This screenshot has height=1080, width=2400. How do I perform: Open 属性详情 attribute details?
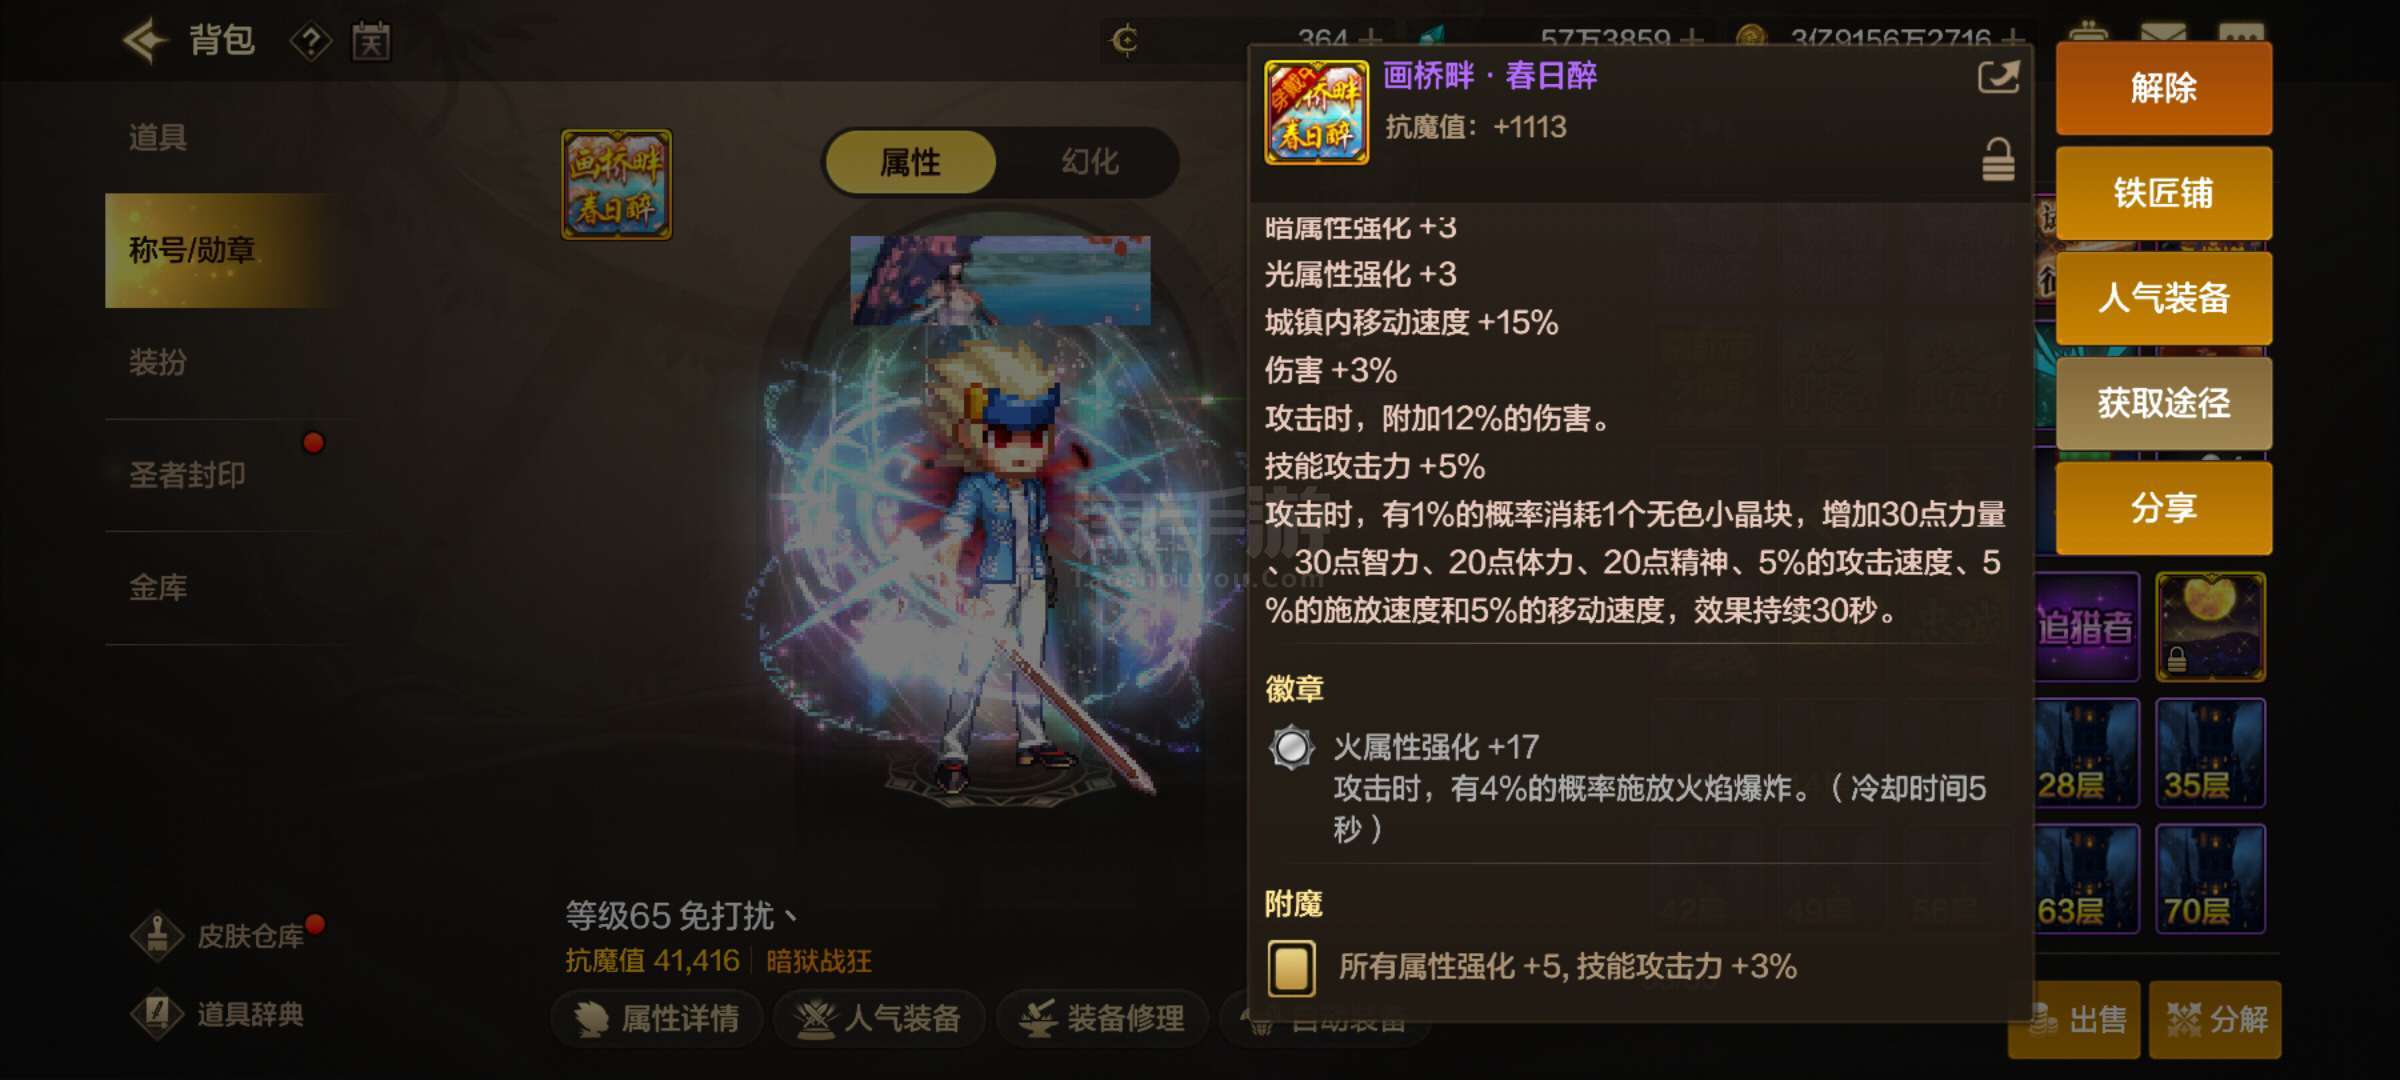[x=658, y=1019]
